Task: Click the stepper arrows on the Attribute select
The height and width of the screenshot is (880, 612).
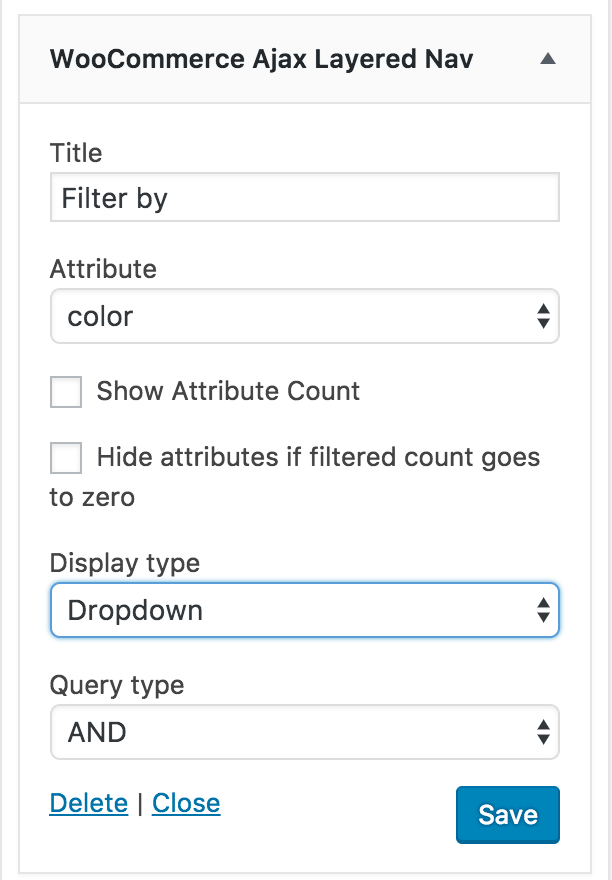Action: point(543,316)
